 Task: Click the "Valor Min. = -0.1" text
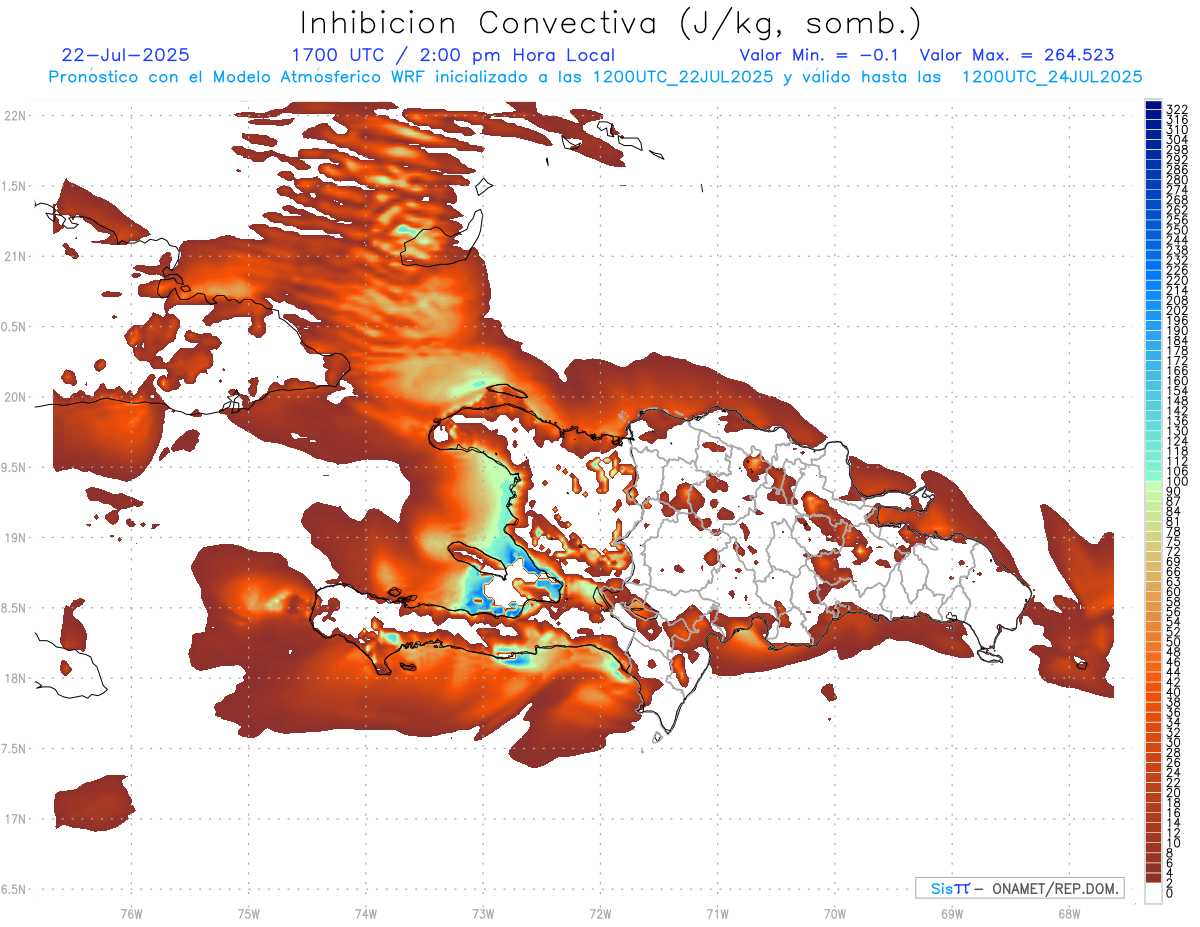tap(825, 55)
